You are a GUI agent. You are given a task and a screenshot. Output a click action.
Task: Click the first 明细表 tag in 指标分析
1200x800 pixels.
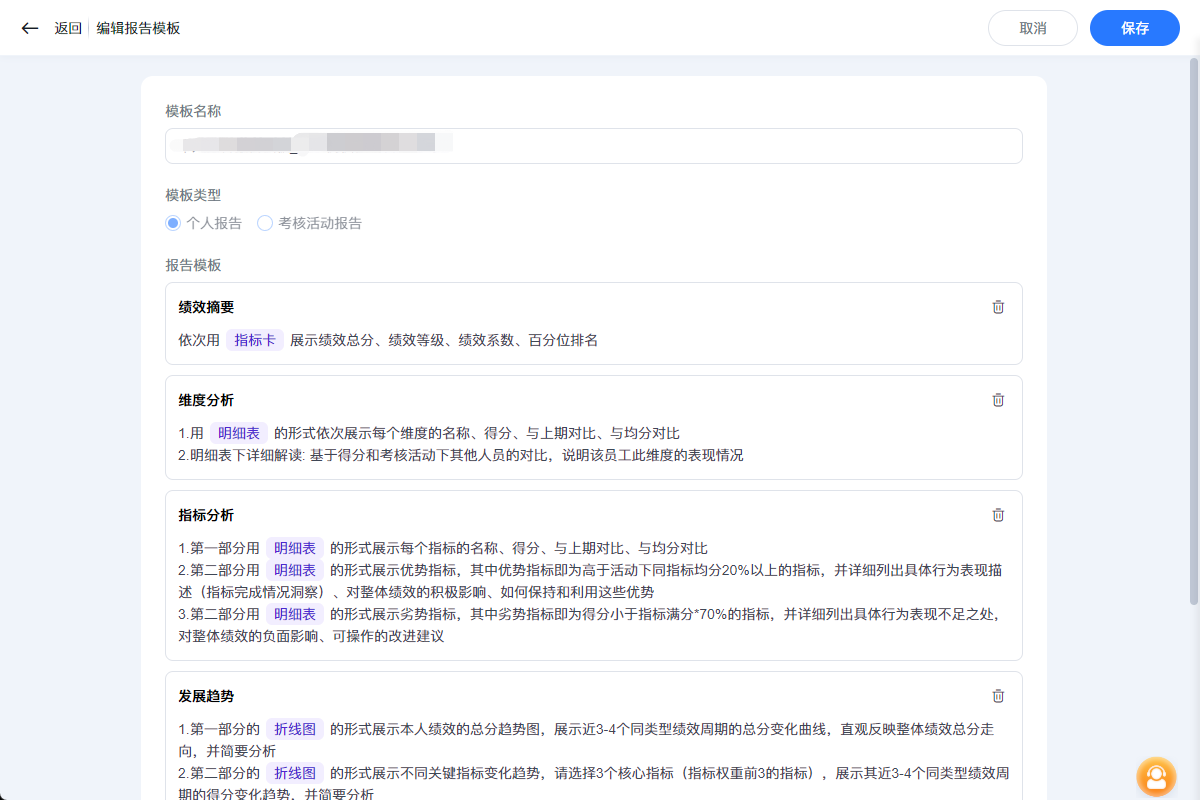295,548
